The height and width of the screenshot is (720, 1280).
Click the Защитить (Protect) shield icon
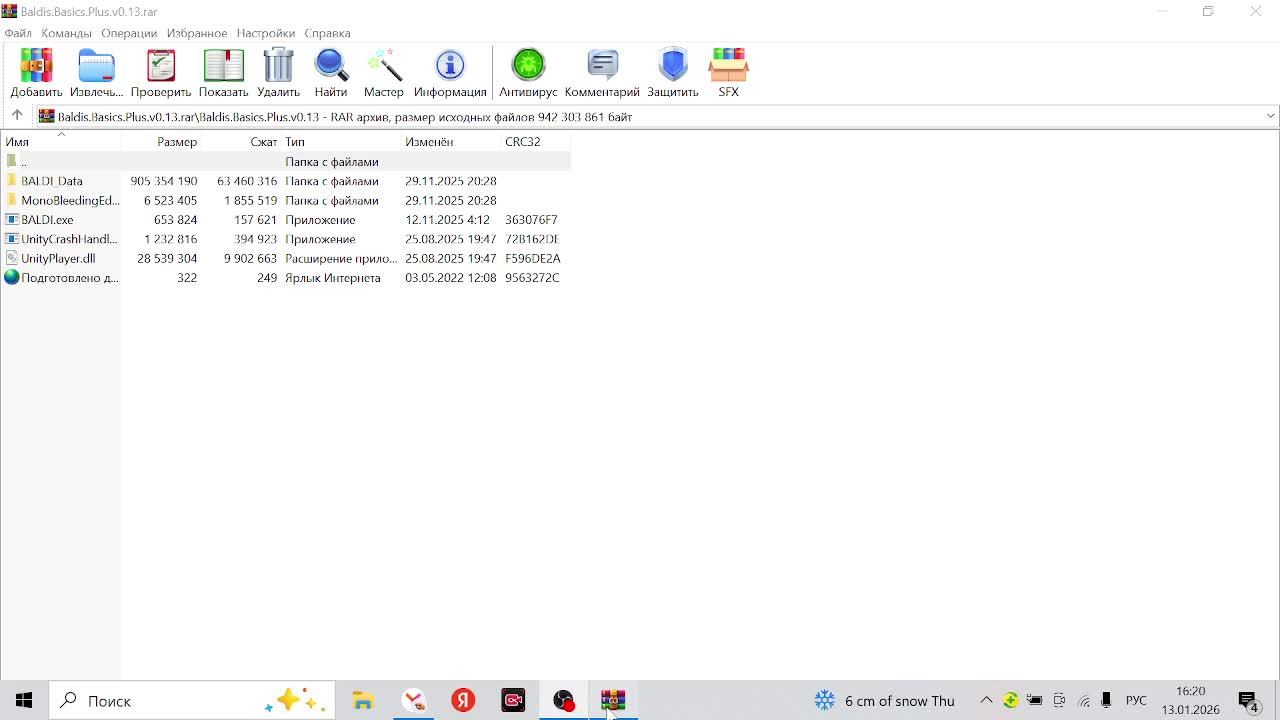click(673, 73)
